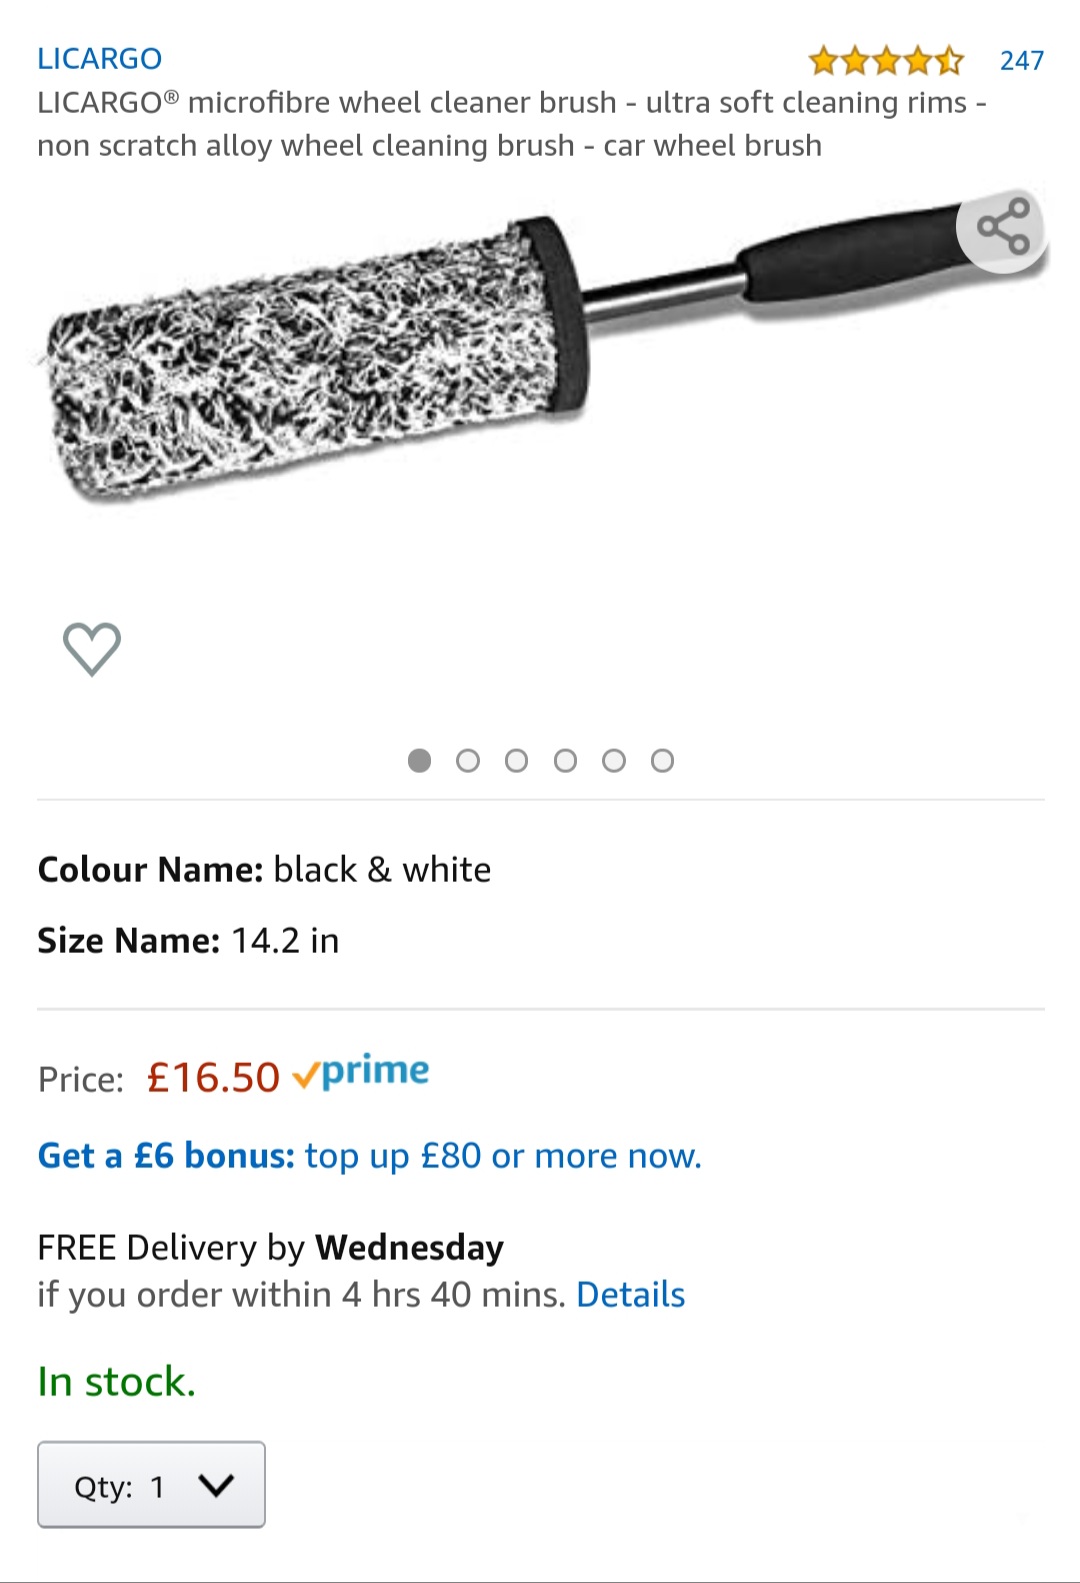
Task: View delivery Details link
Action: coord(630,1295)
